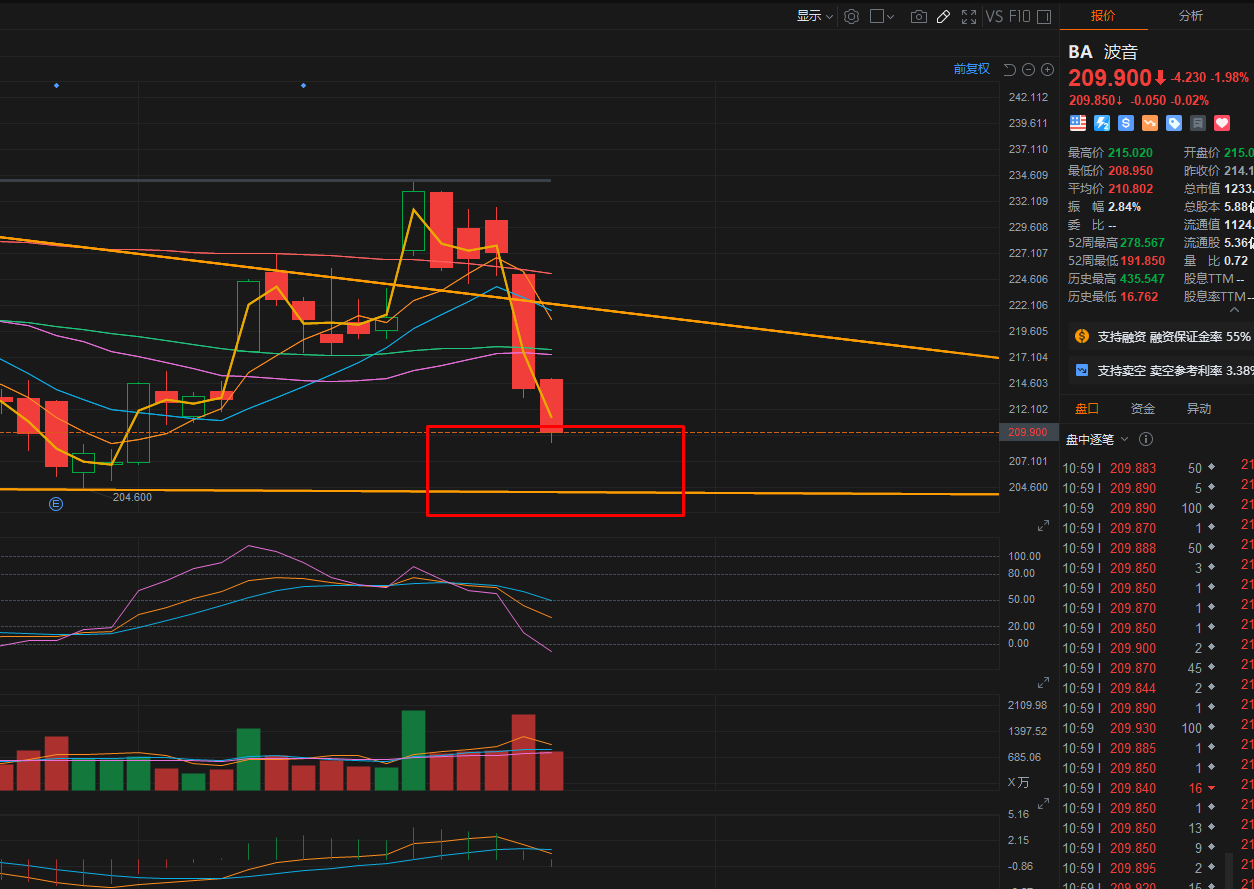Click the orange short-selling trend icon
The width and height of the screenshot is (1254, 889).
click(x=1150, y=123)
